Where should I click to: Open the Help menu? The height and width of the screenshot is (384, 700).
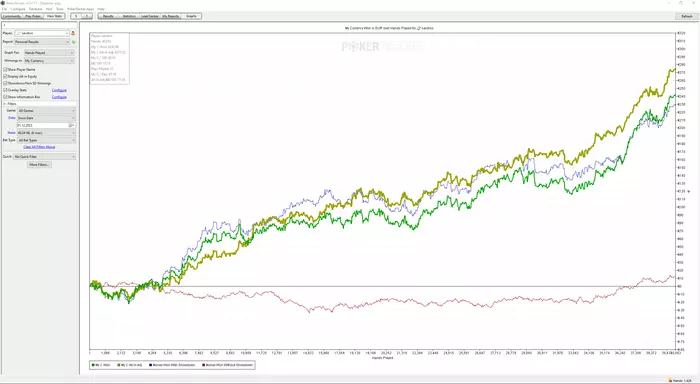point(101,9)
